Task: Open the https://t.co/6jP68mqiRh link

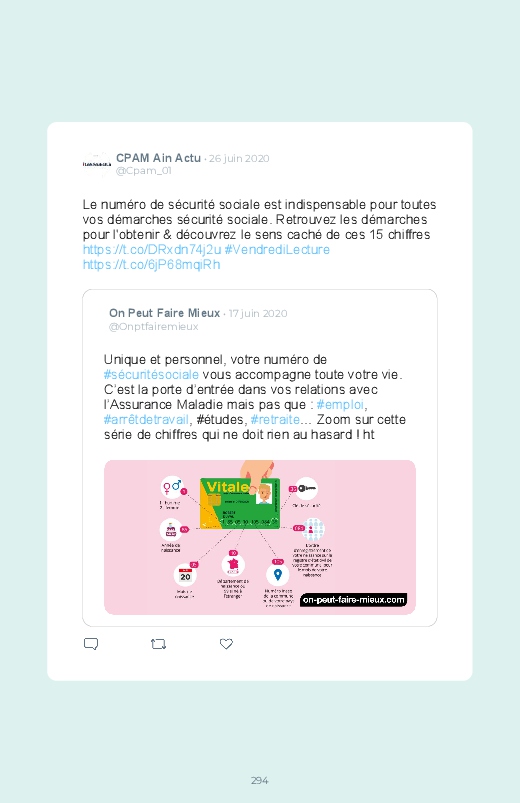Action: tap(152, 265)
